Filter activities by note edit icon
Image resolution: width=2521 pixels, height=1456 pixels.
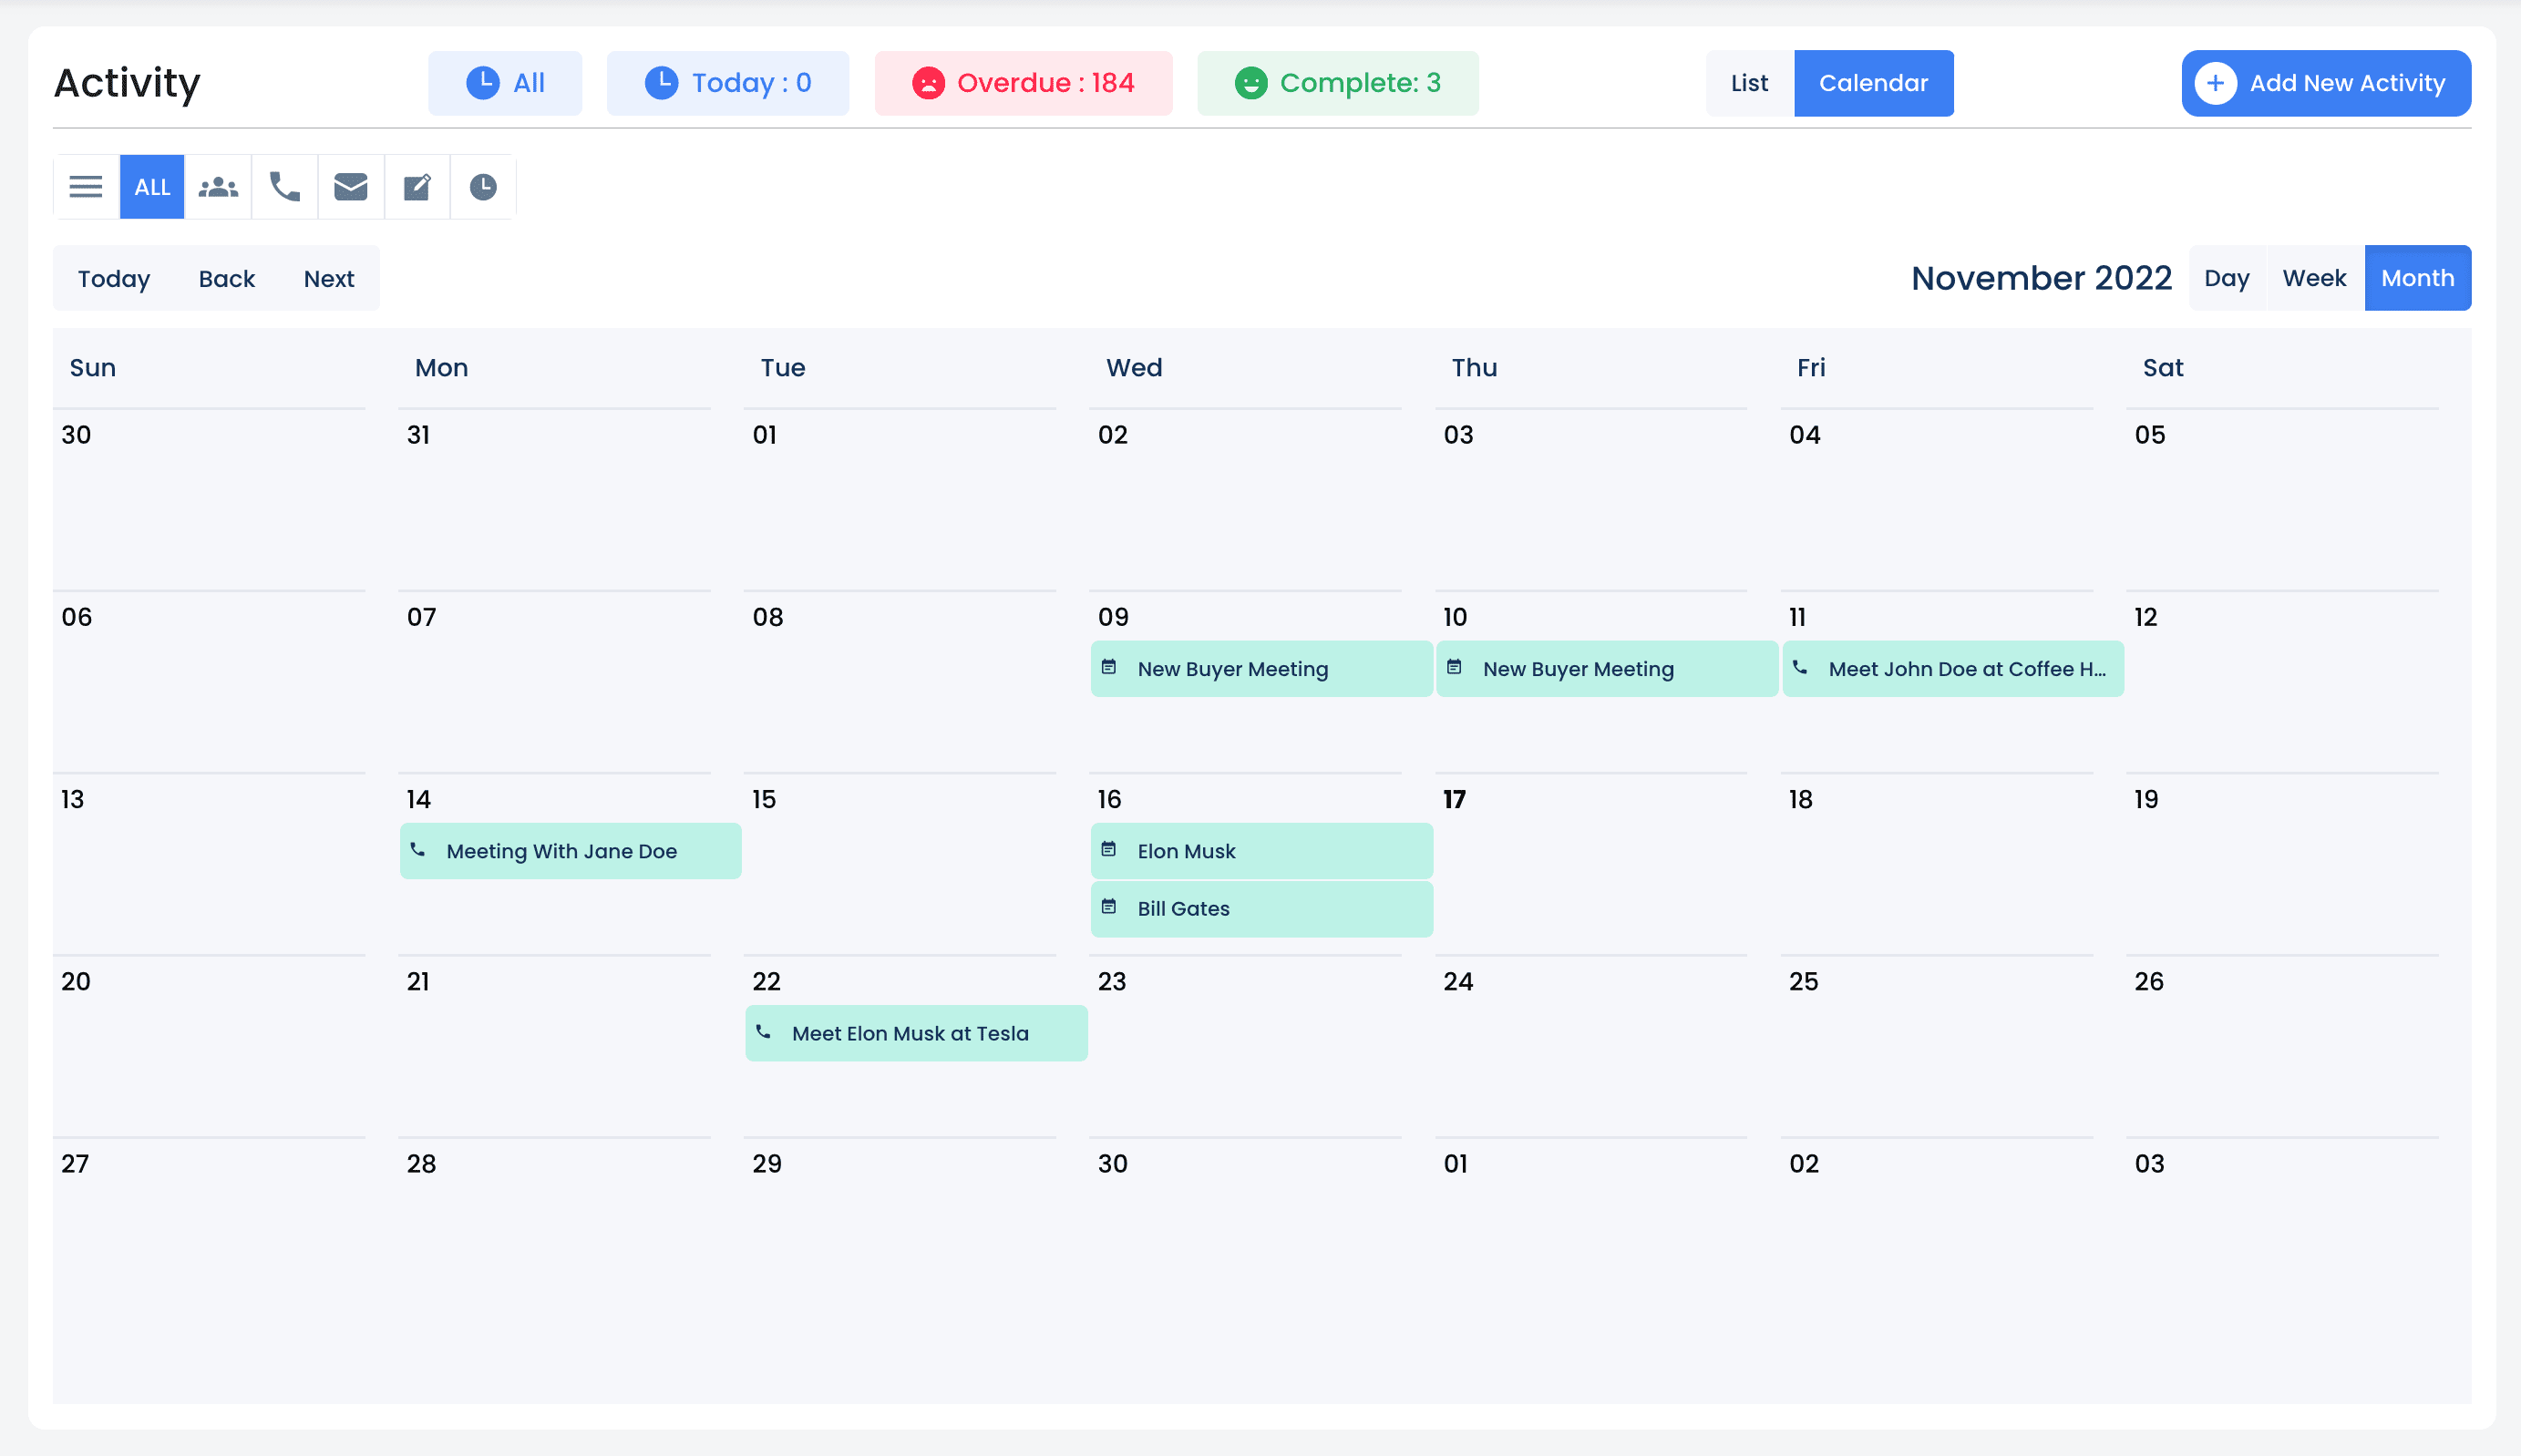pyautogui.click(x=417, y=187)
